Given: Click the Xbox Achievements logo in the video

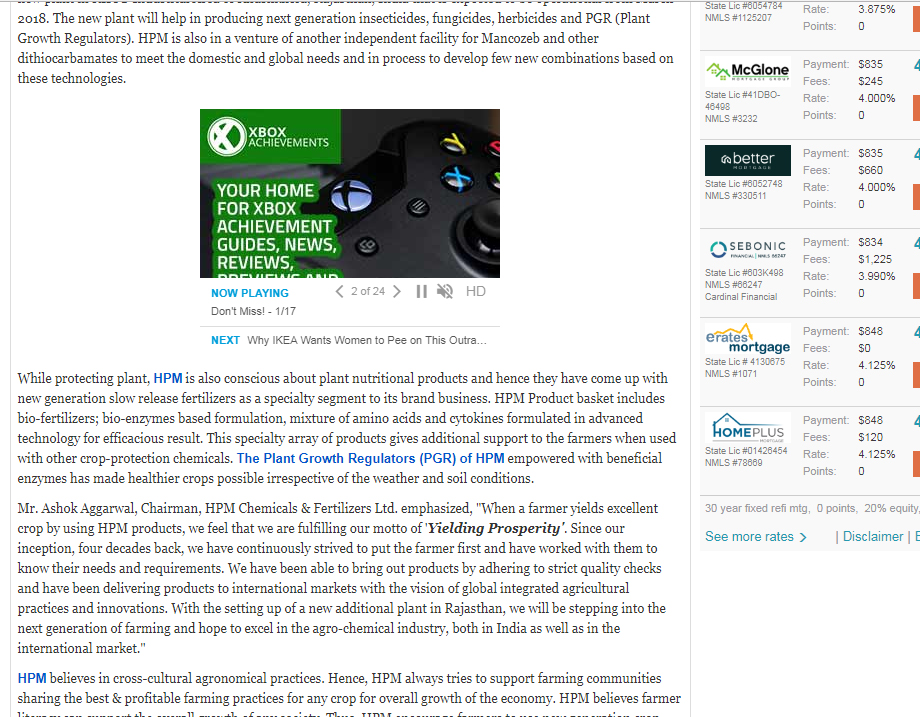Looking at the screenshot, I should tap(269, 136).
